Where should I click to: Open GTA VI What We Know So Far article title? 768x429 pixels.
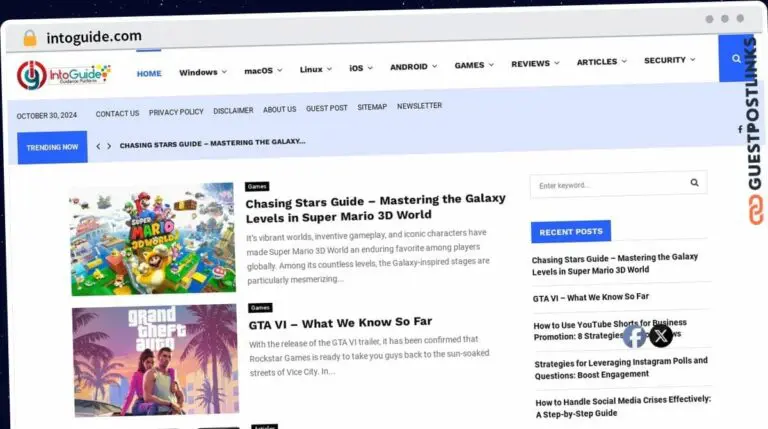click(x=340, y=323)
